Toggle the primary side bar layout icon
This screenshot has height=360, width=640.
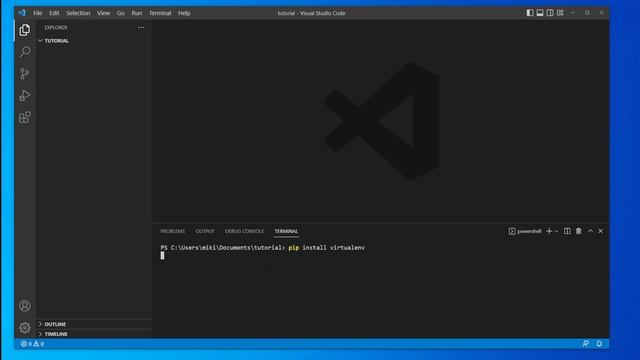point(530,13)
